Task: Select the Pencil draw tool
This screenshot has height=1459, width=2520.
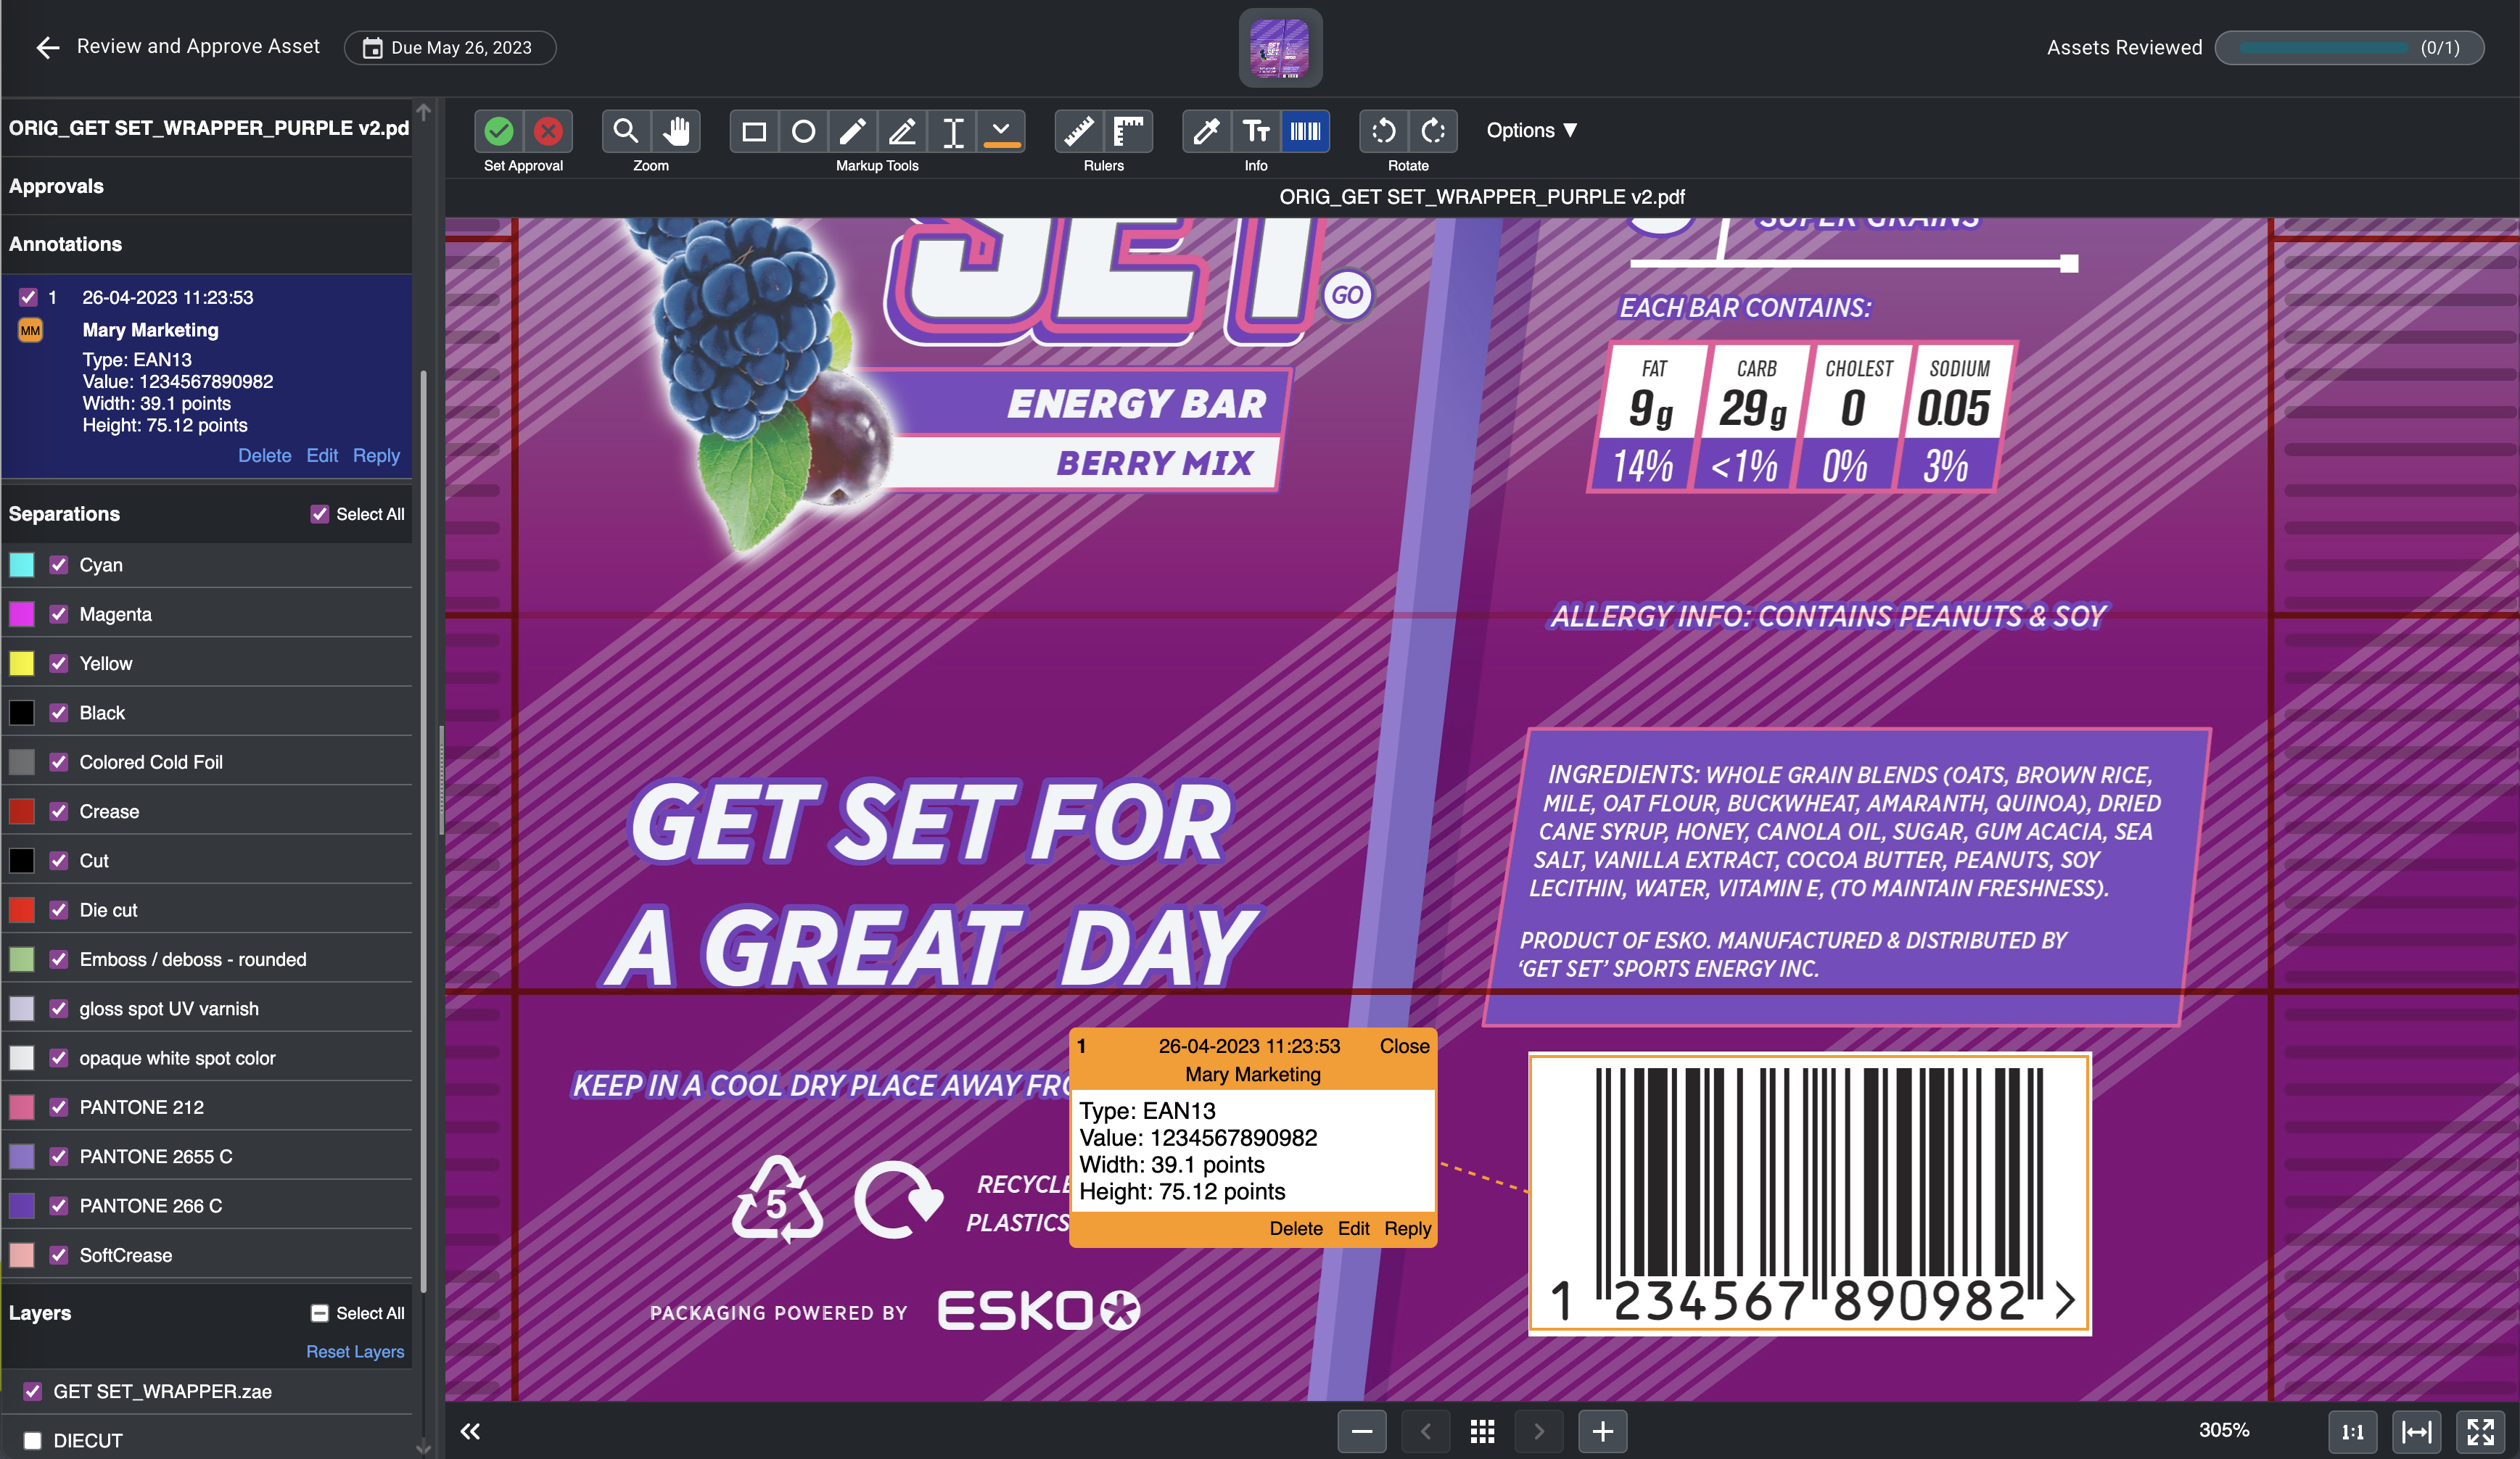Action: point(849,131)
